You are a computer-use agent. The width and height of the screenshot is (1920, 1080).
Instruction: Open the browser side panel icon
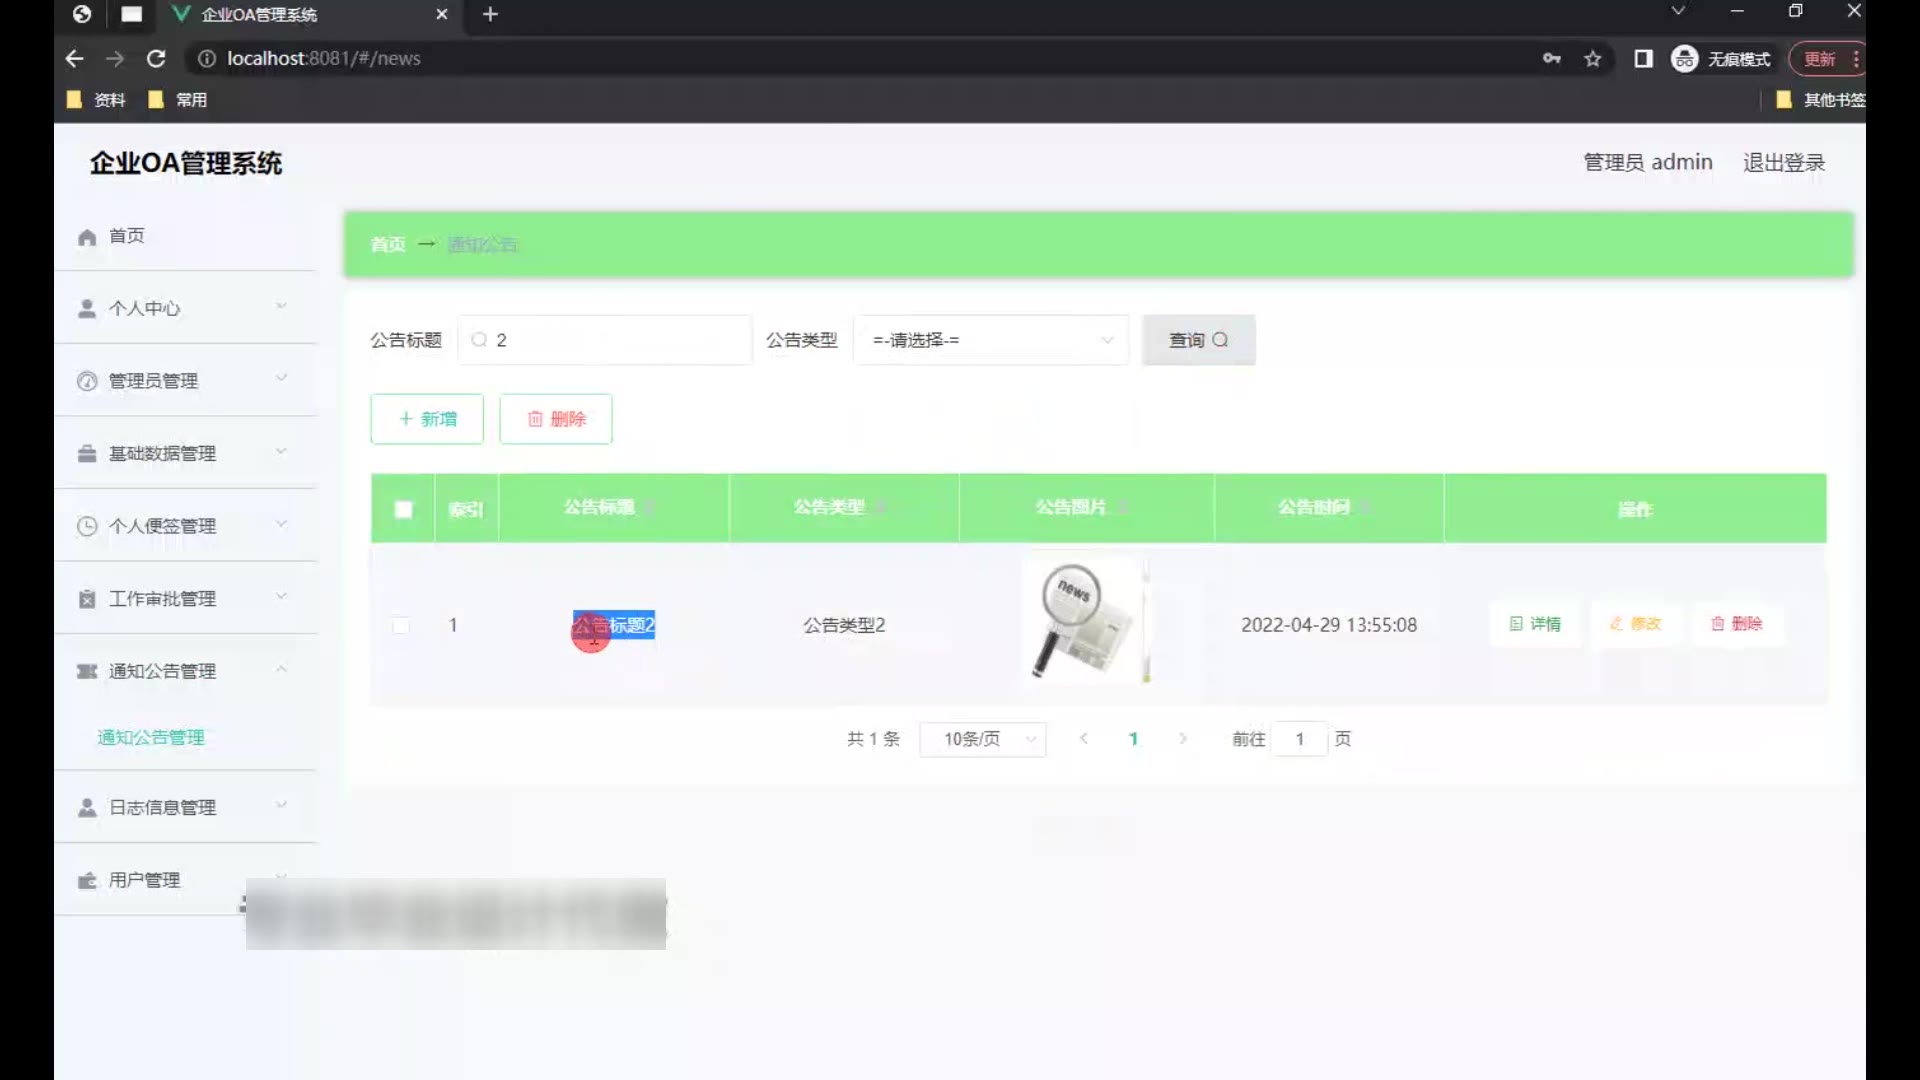(x=1643, y=59)
